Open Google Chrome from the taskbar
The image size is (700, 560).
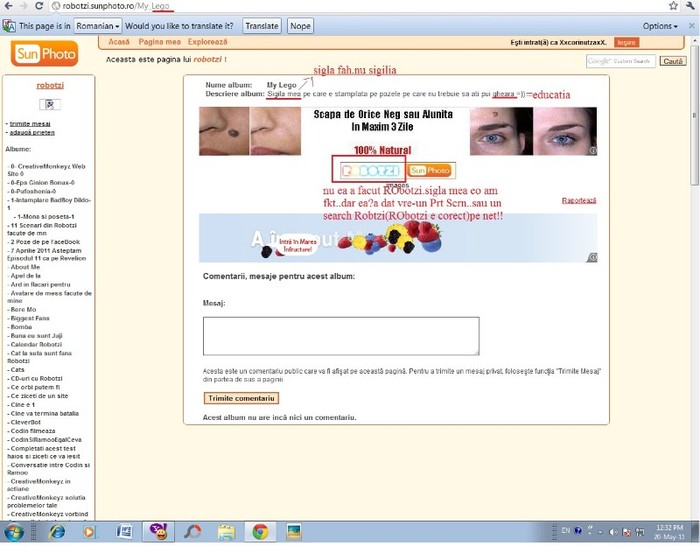point(260,532)
